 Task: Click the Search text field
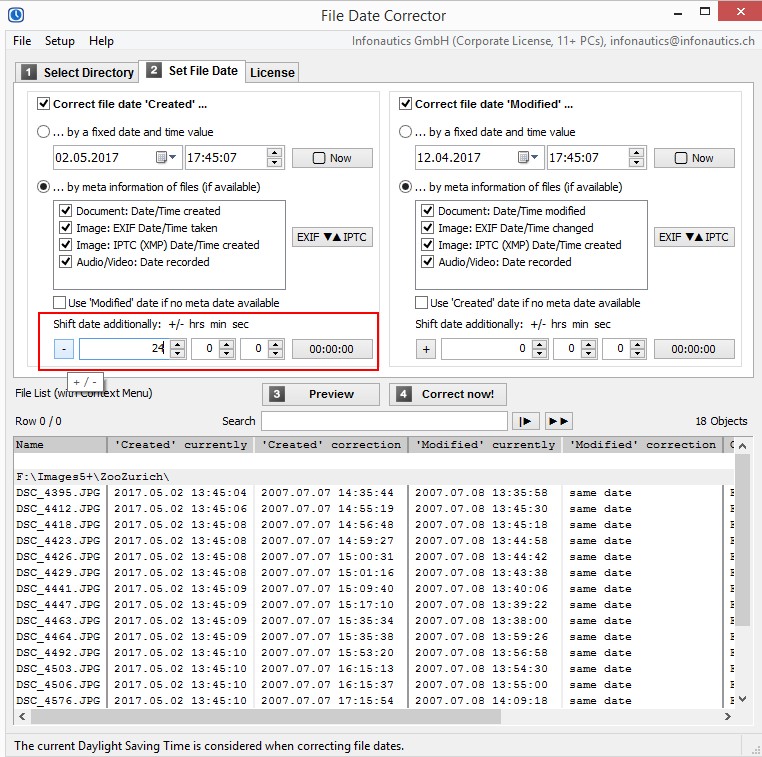coord(384,421)
